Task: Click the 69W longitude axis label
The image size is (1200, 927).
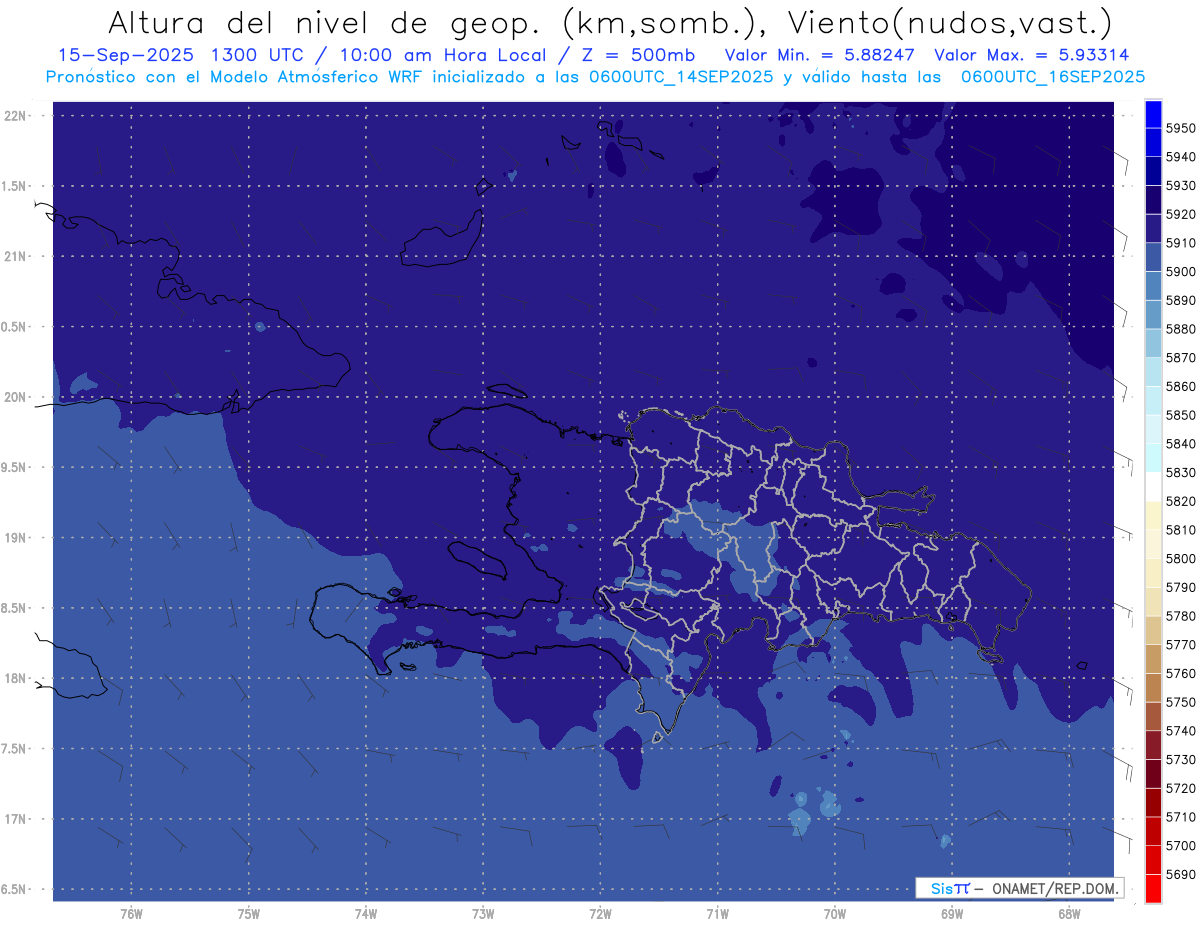Action: 952,914
